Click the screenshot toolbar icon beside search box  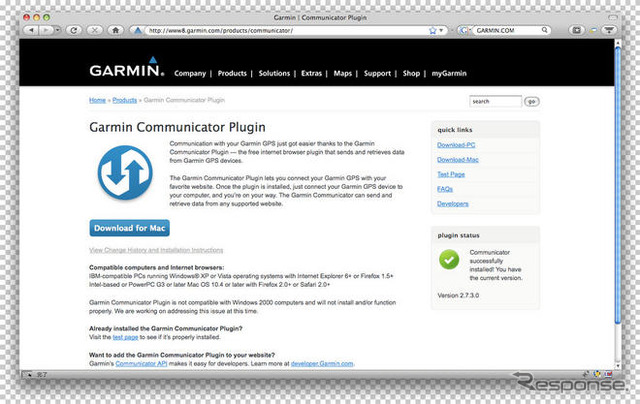[x=576, y=30]
